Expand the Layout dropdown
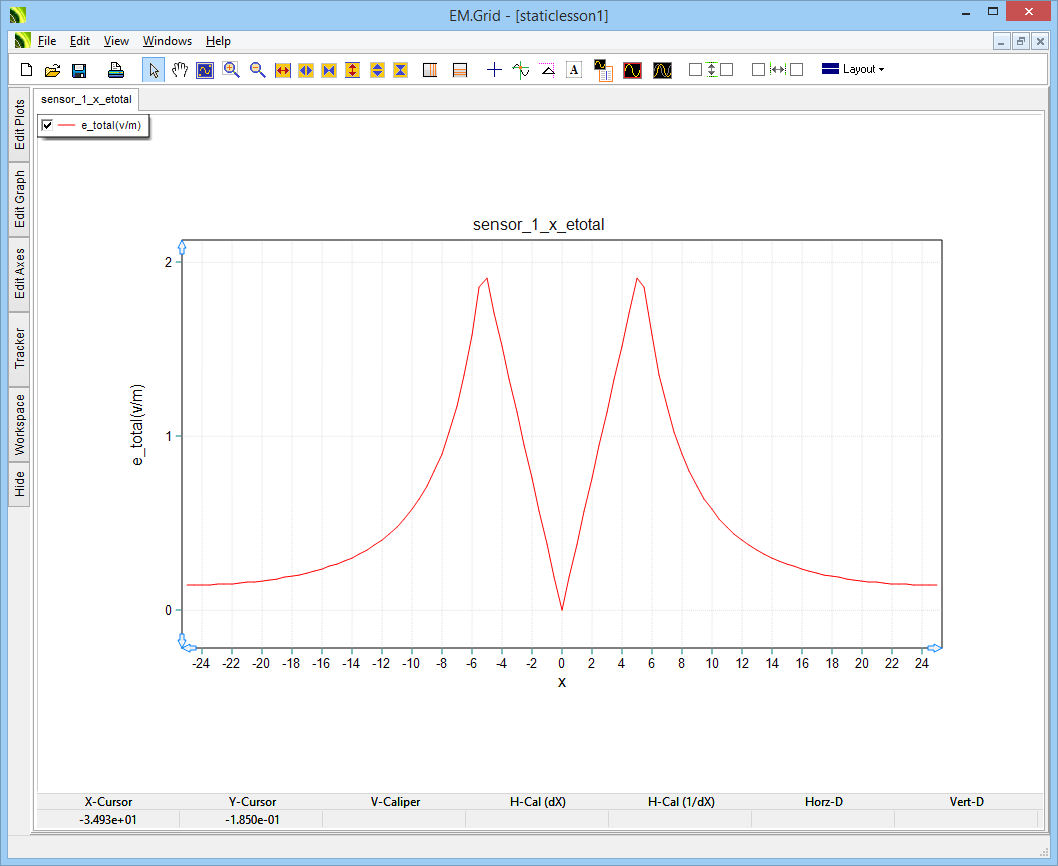Image resolution: width=1058 pixels, height=866 pixels. tap(853, 70)
